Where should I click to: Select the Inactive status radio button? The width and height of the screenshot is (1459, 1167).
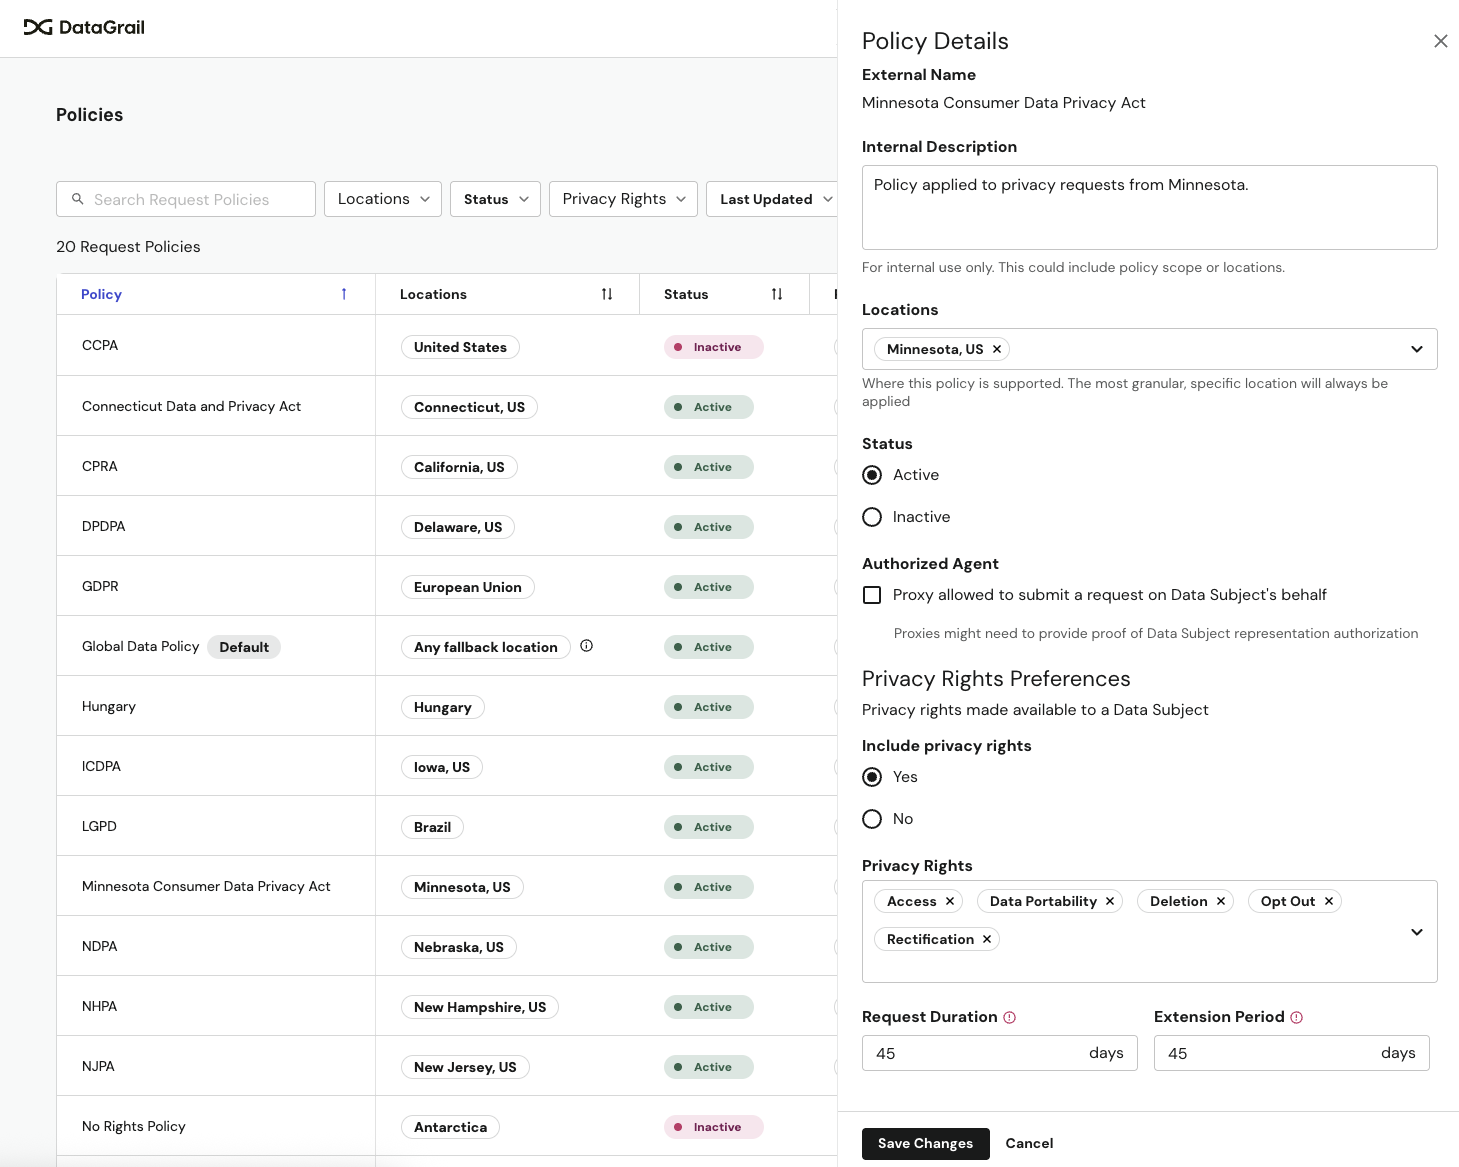(x=872, y=517)
